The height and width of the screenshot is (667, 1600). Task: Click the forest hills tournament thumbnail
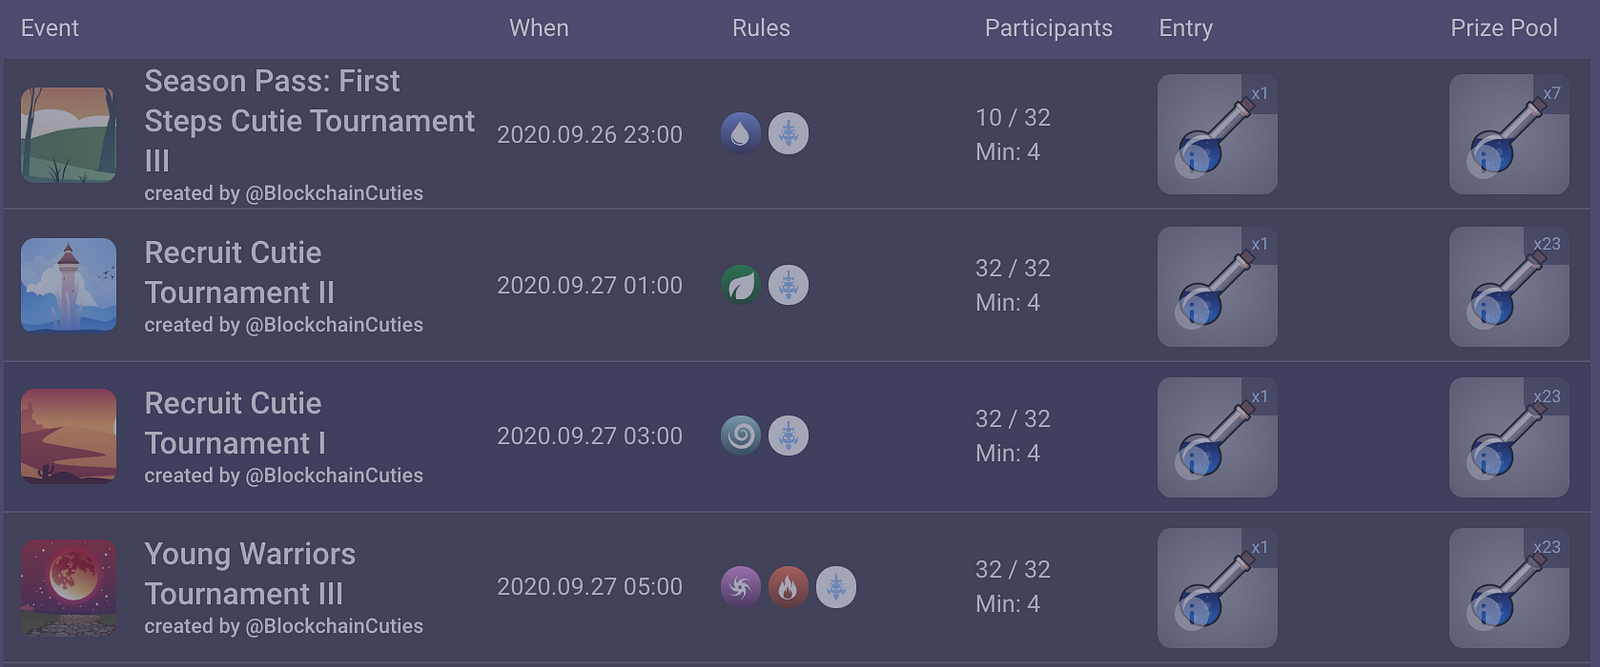click(69, 135)
